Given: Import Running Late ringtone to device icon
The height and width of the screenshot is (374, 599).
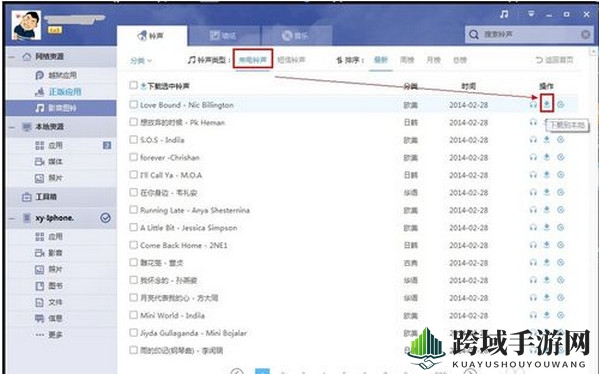Looking at the screenshot, I should [560, 210].
